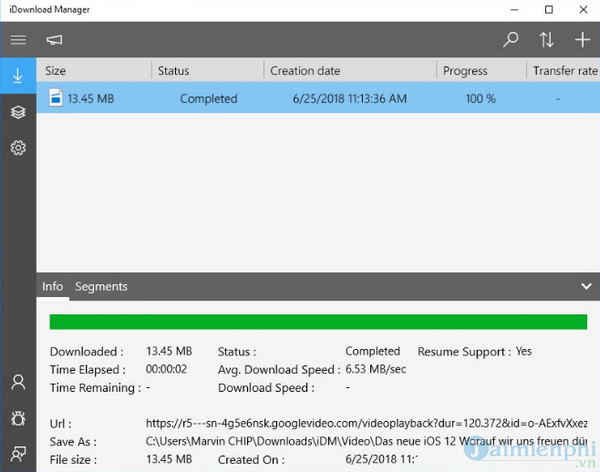Screen dimensions: 600x472
Task: Open the hamburger navigation menu
Action: pyautogui.click(x=18, y=40)
